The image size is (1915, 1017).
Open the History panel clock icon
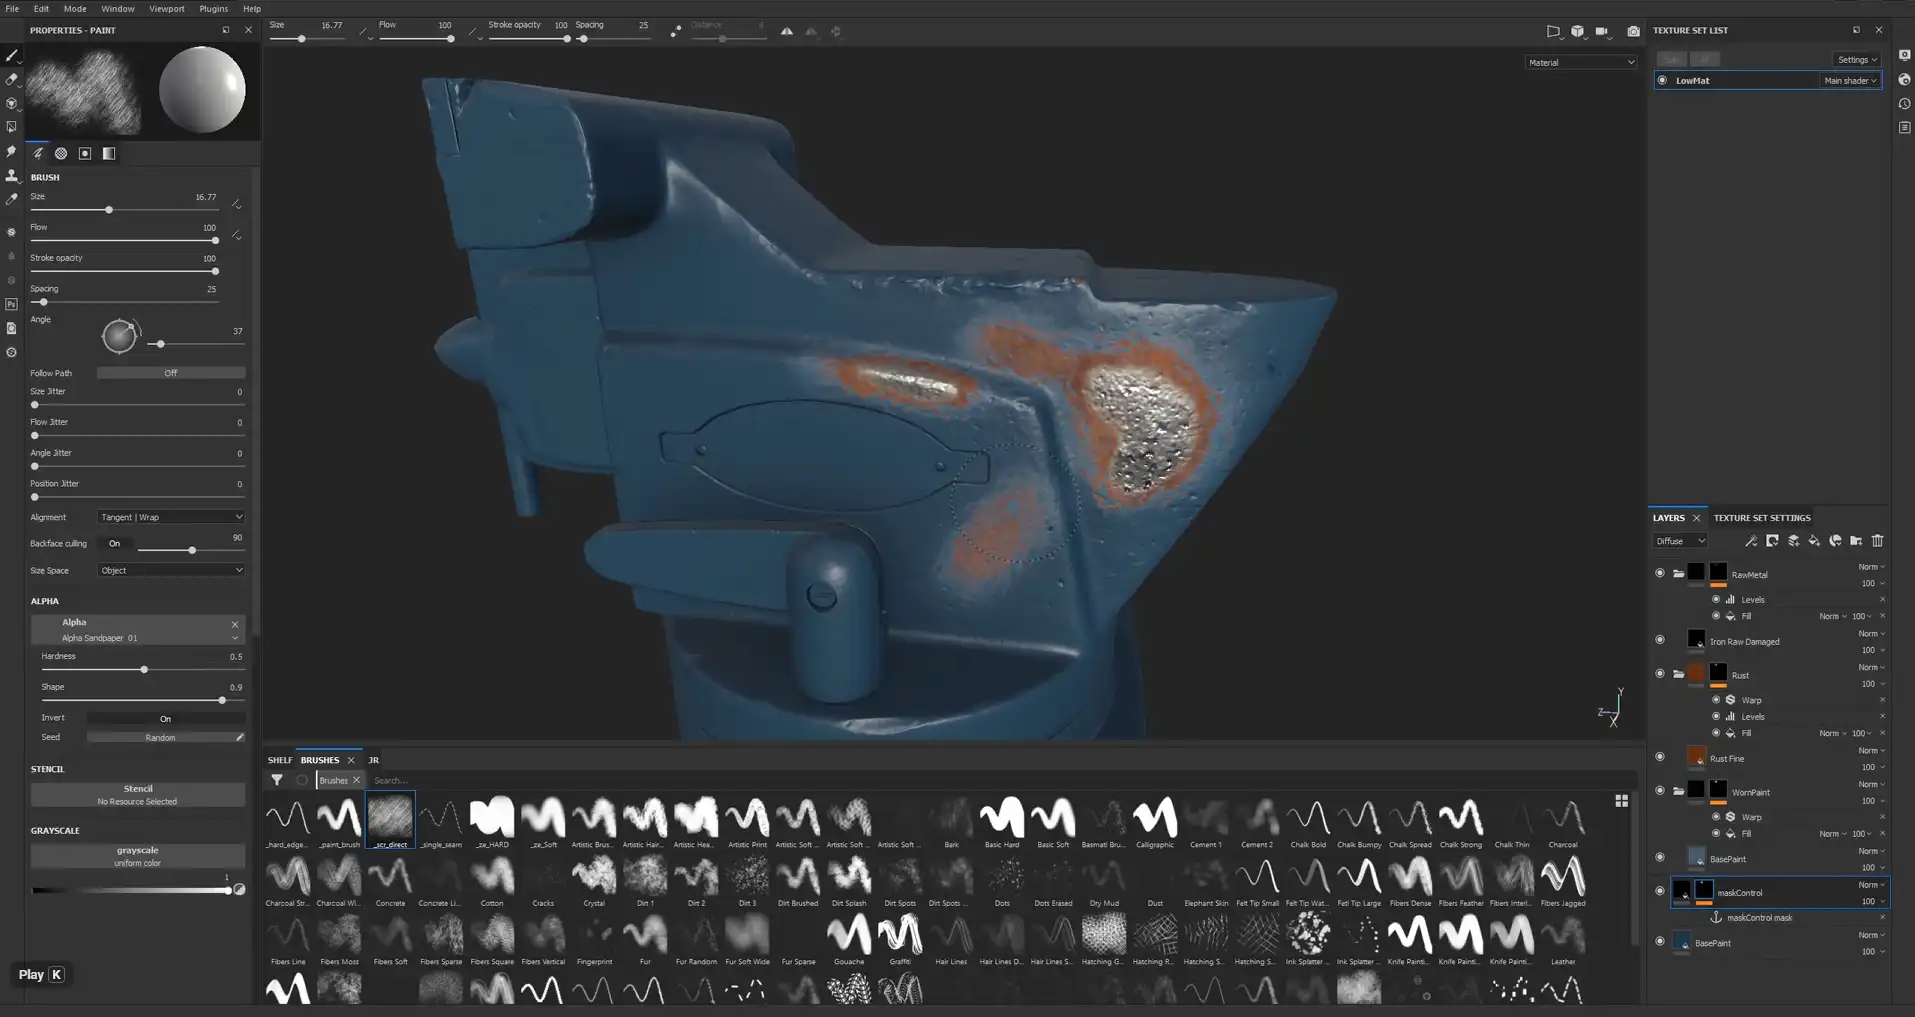pos(1904,104)
